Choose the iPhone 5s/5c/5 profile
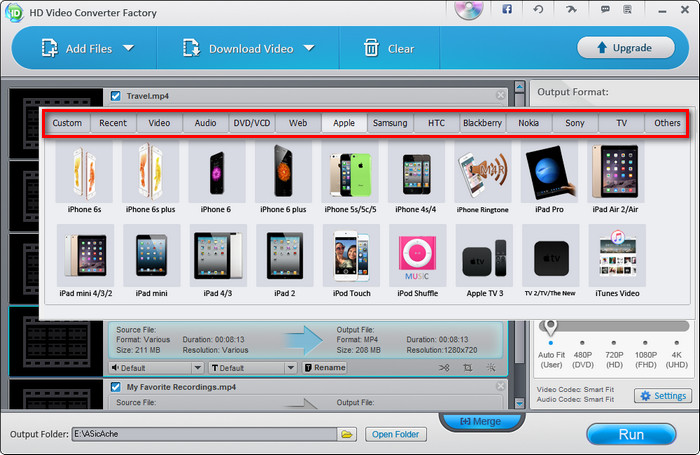700x455 pixels. point(350,178)
